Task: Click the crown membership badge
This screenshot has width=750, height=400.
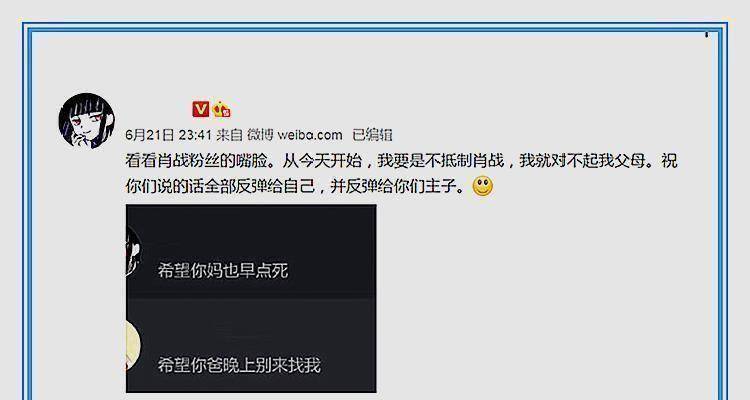Action: pyautogui.click(x=221, y=110)
